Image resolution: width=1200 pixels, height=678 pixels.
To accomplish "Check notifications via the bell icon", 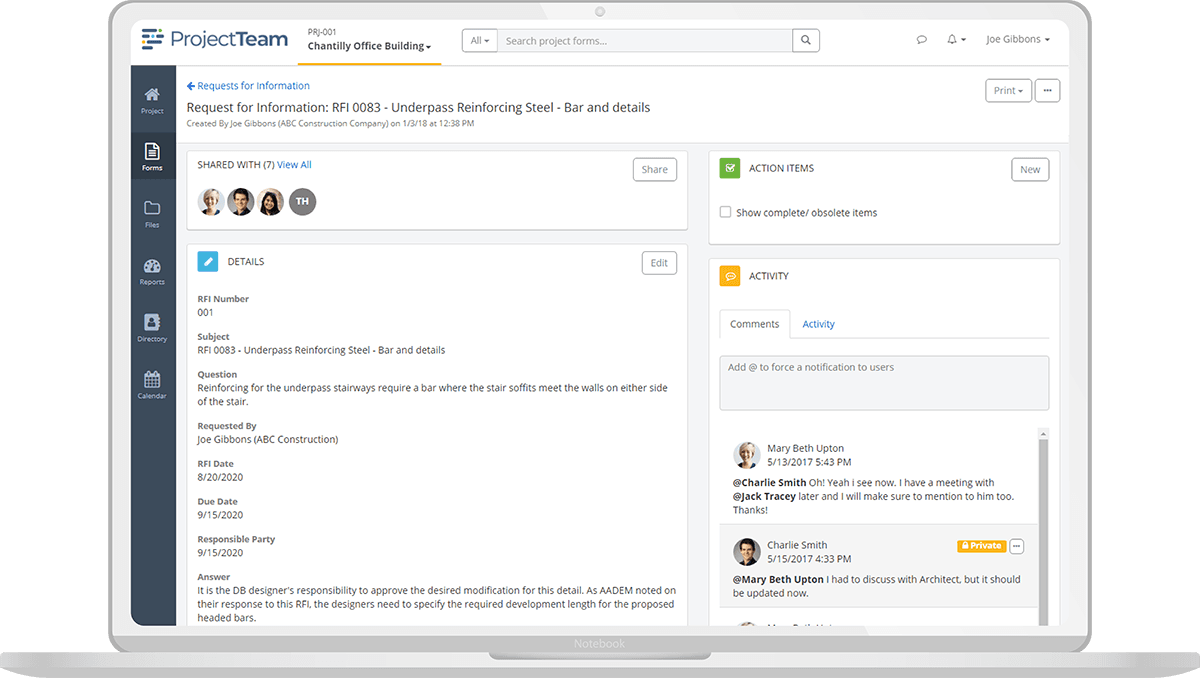I will click(x=952, y=39).
